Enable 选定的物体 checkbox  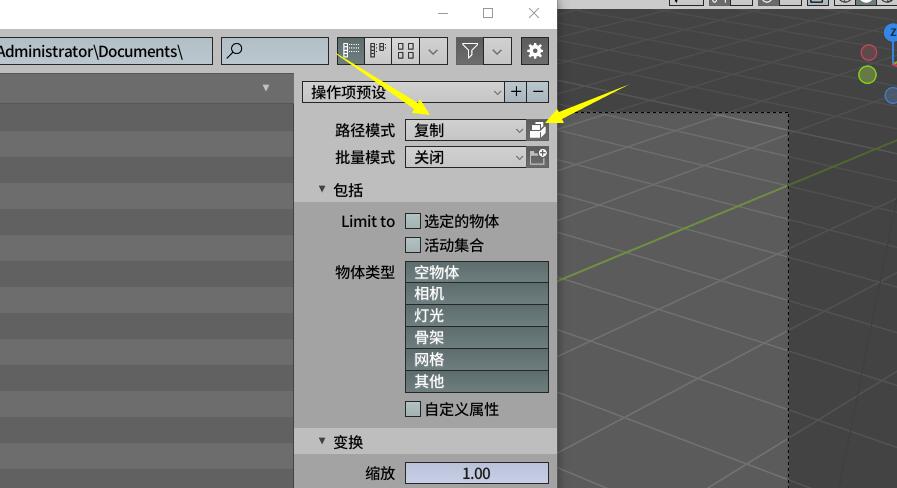click(412, 221)
